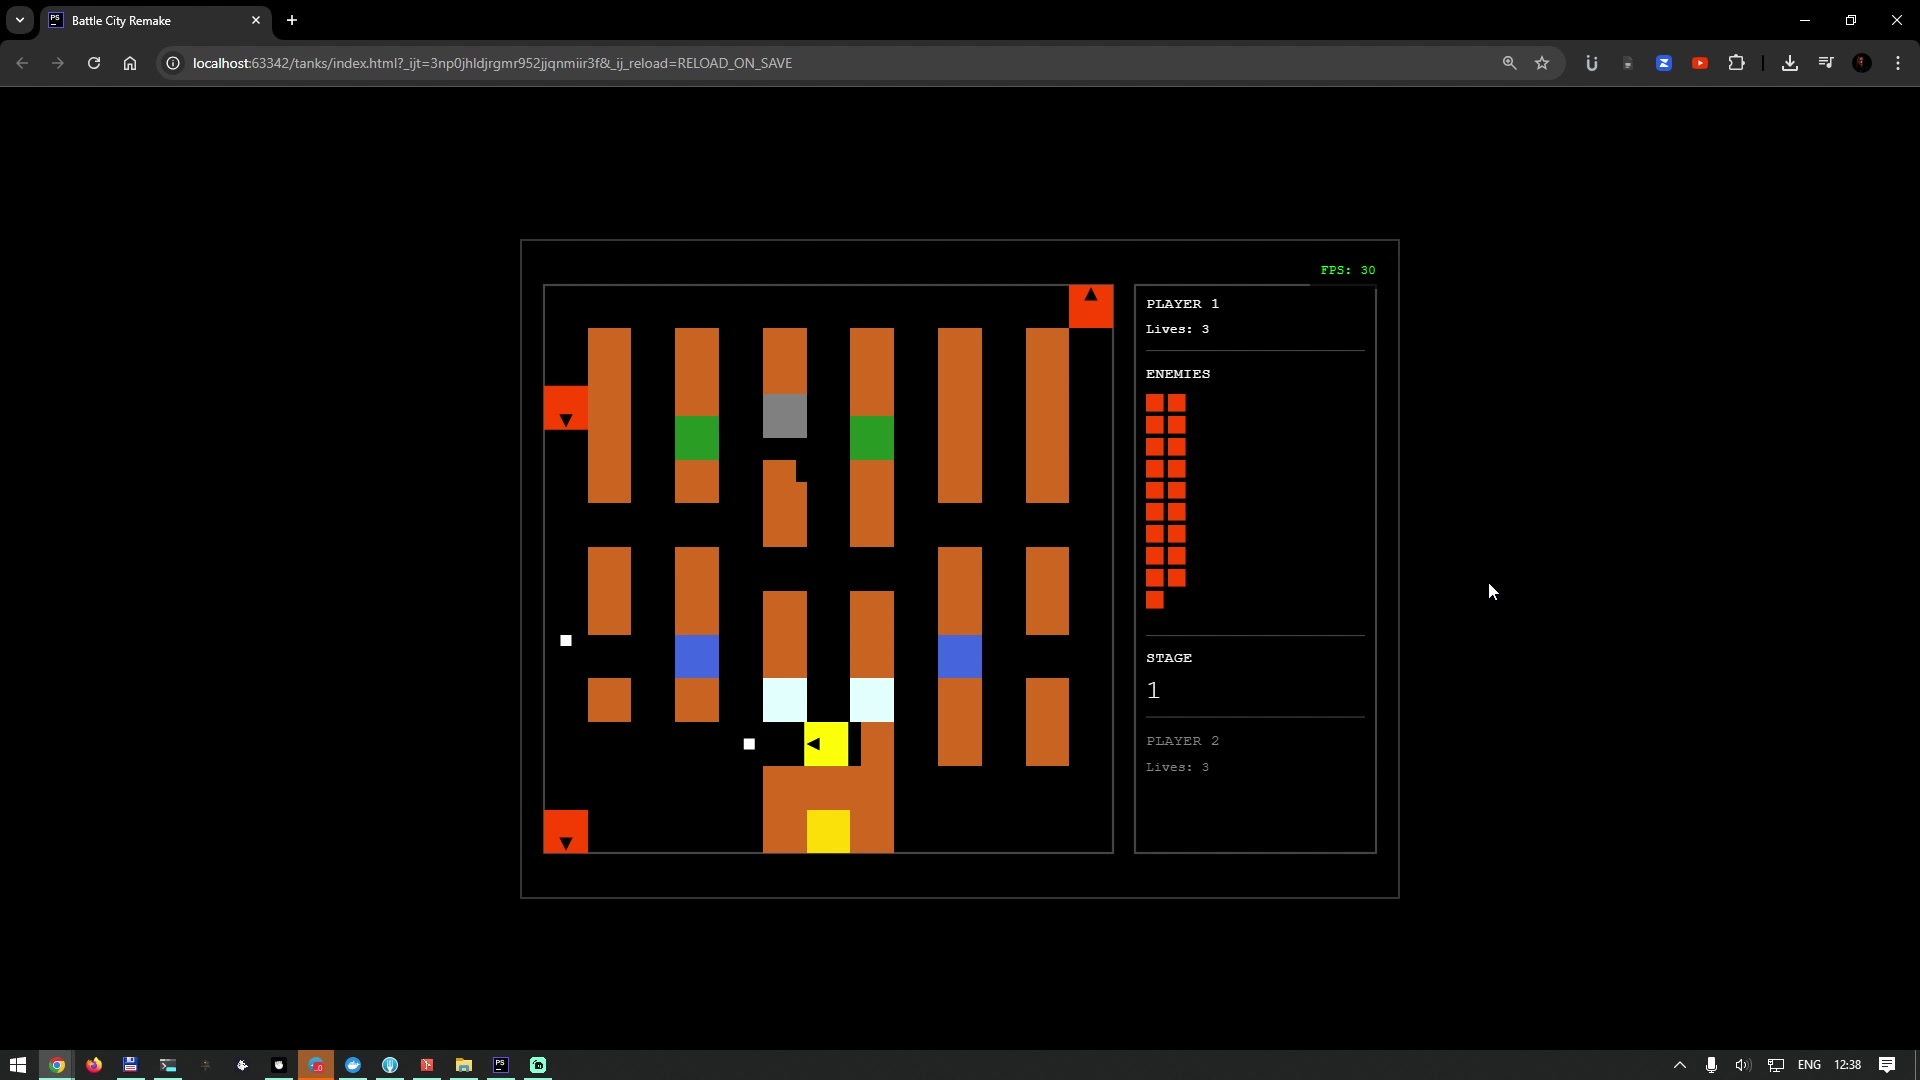Reload the page
Viewport: 1920px width, 1080px height.
click(94, 63)
